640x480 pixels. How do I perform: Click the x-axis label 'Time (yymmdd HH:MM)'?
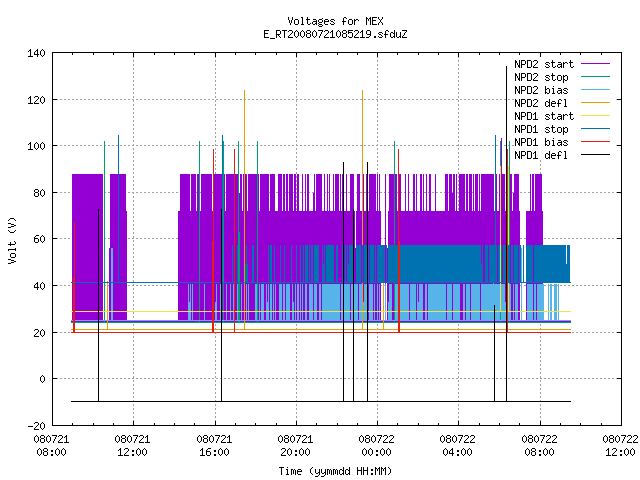tap(335, 471)
